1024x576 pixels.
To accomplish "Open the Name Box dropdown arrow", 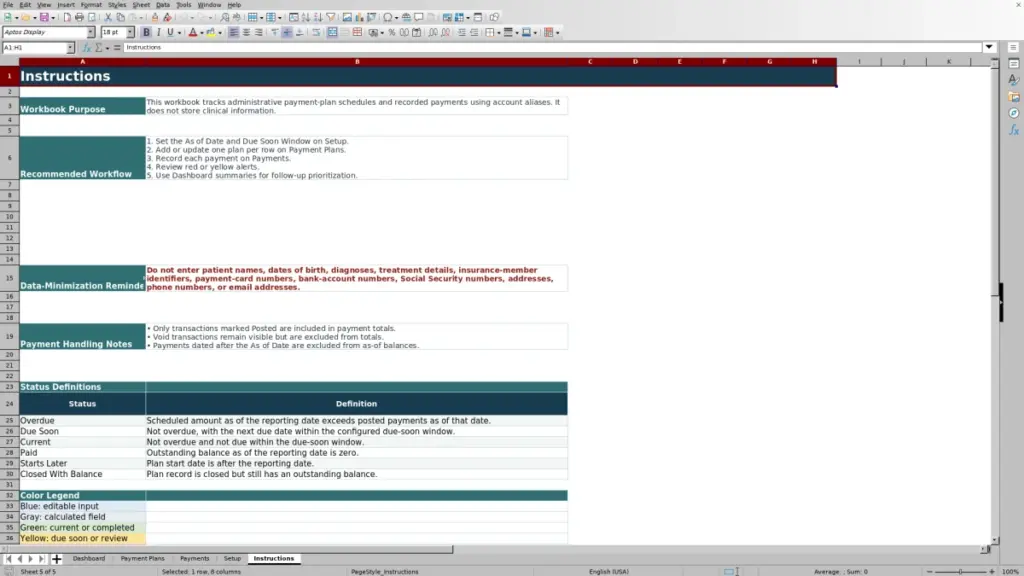I will pyautogui.click(x=70, y=48).
